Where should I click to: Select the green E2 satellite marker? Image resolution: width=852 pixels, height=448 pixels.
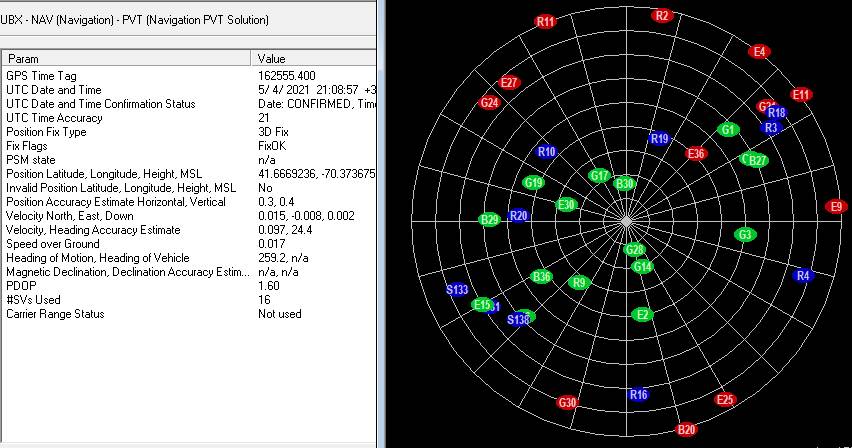pos(644,315)
